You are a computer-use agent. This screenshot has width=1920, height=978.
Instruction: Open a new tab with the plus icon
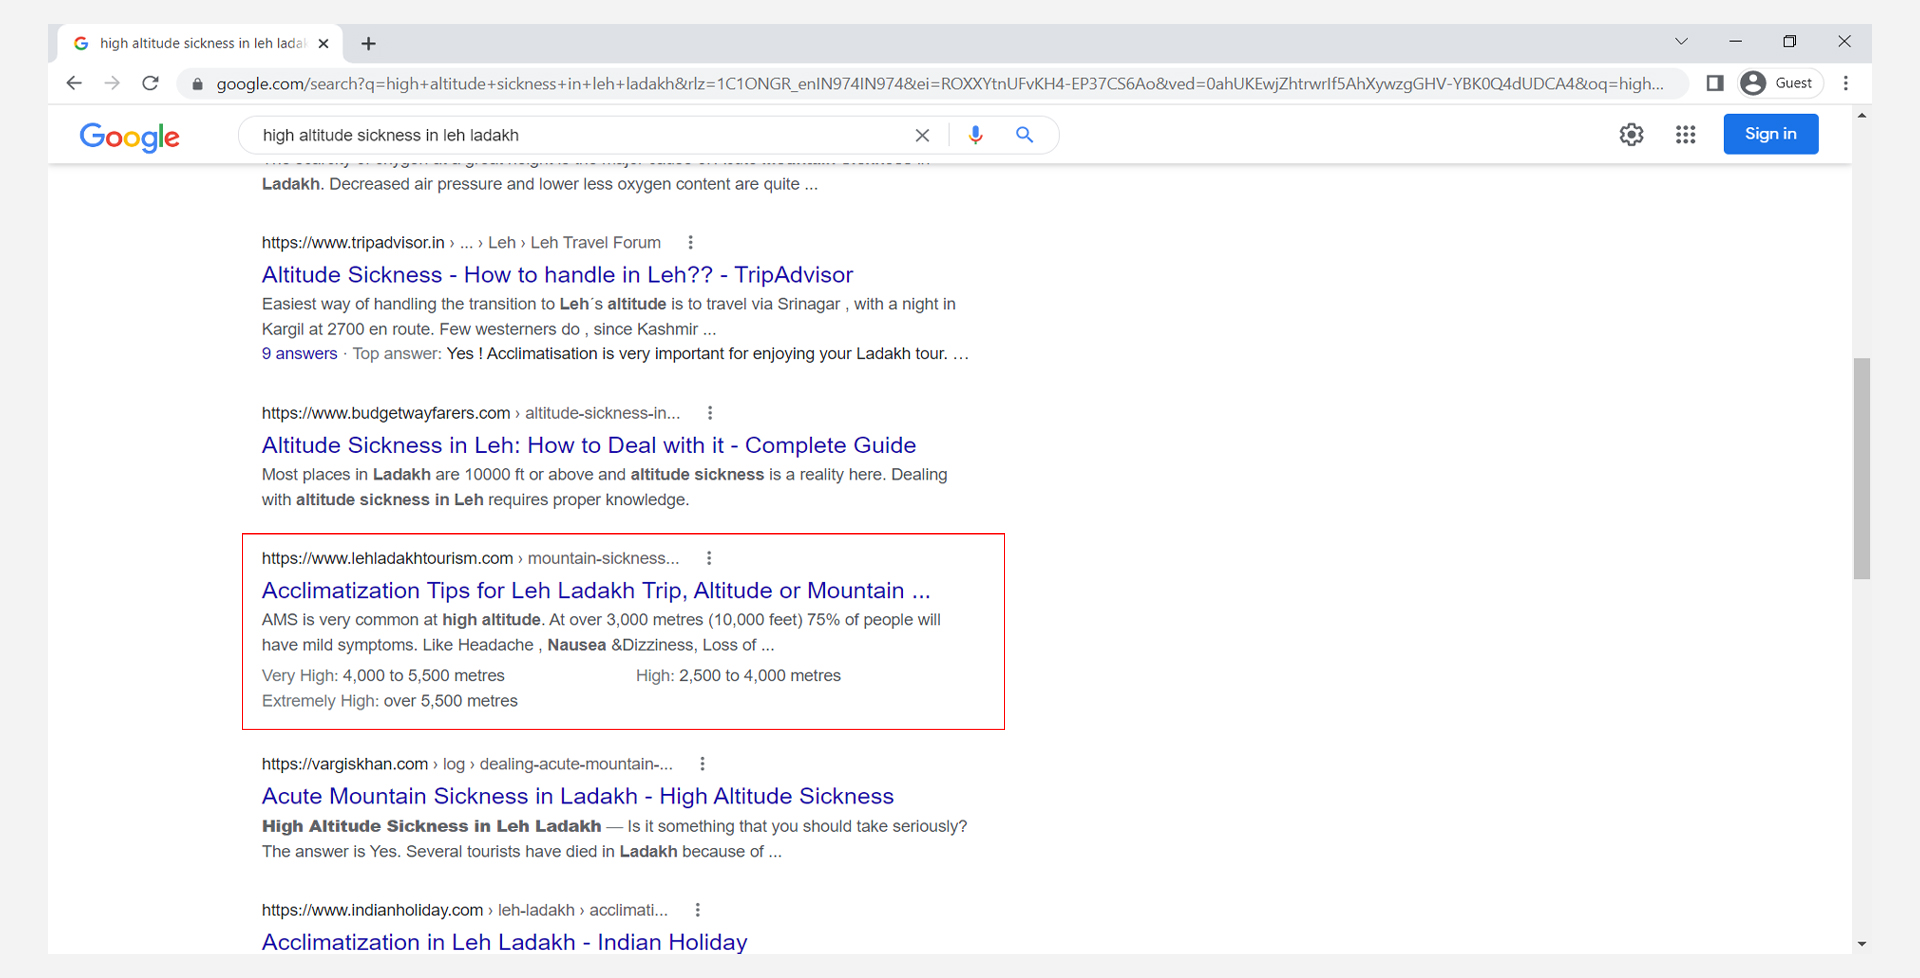coord(369,43)
